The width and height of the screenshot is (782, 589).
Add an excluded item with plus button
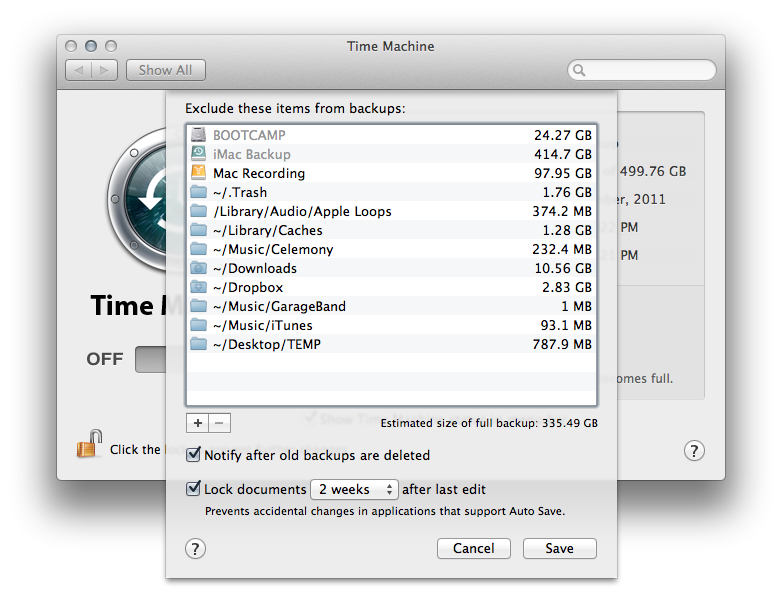tap(197, 423)
